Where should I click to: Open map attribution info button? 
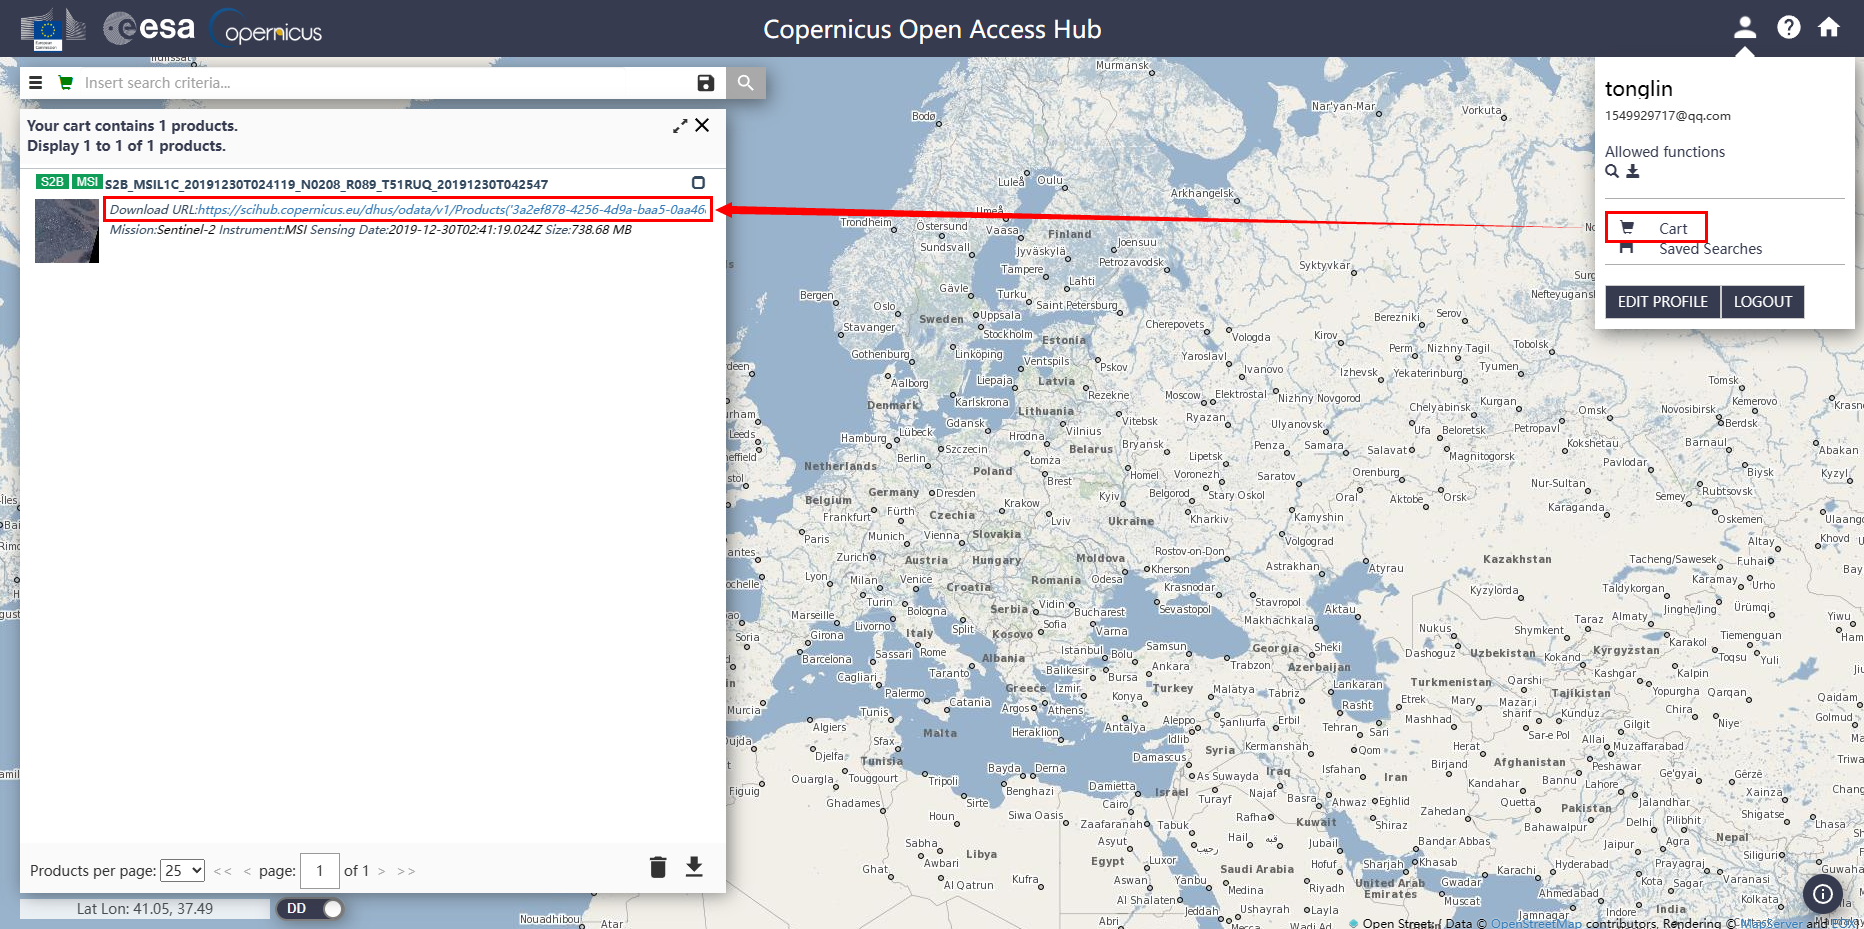[x=1823, y=894]
